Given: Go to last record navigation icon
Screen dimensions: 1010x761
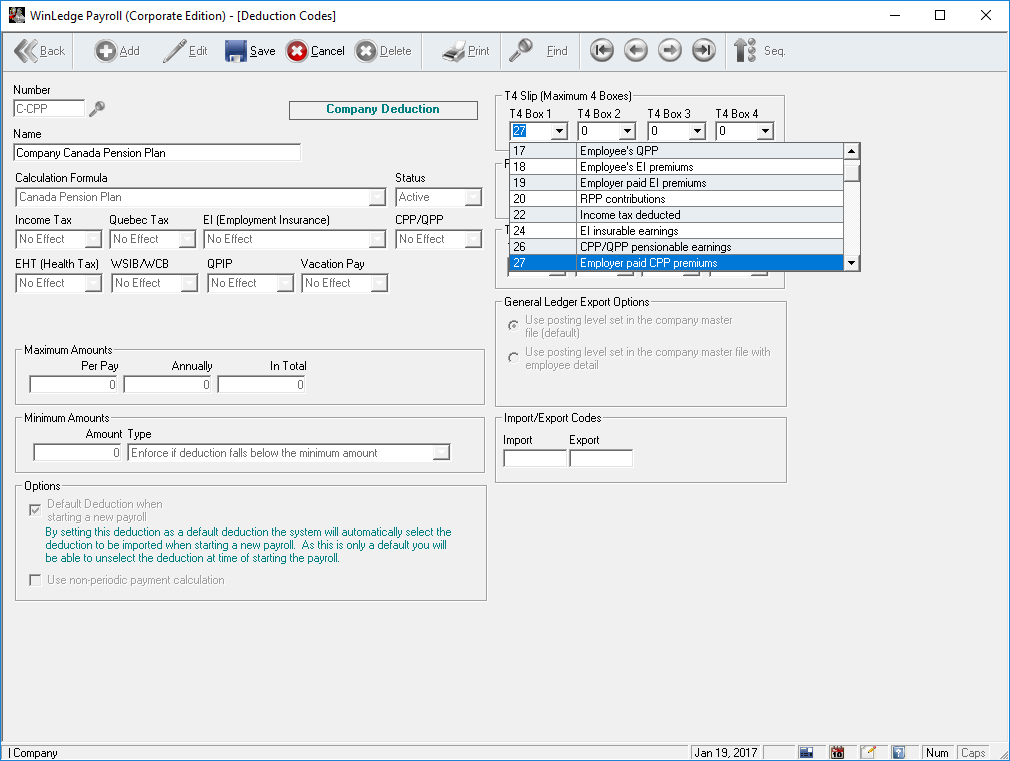Looking at the screenshot, I should point(704,51).
